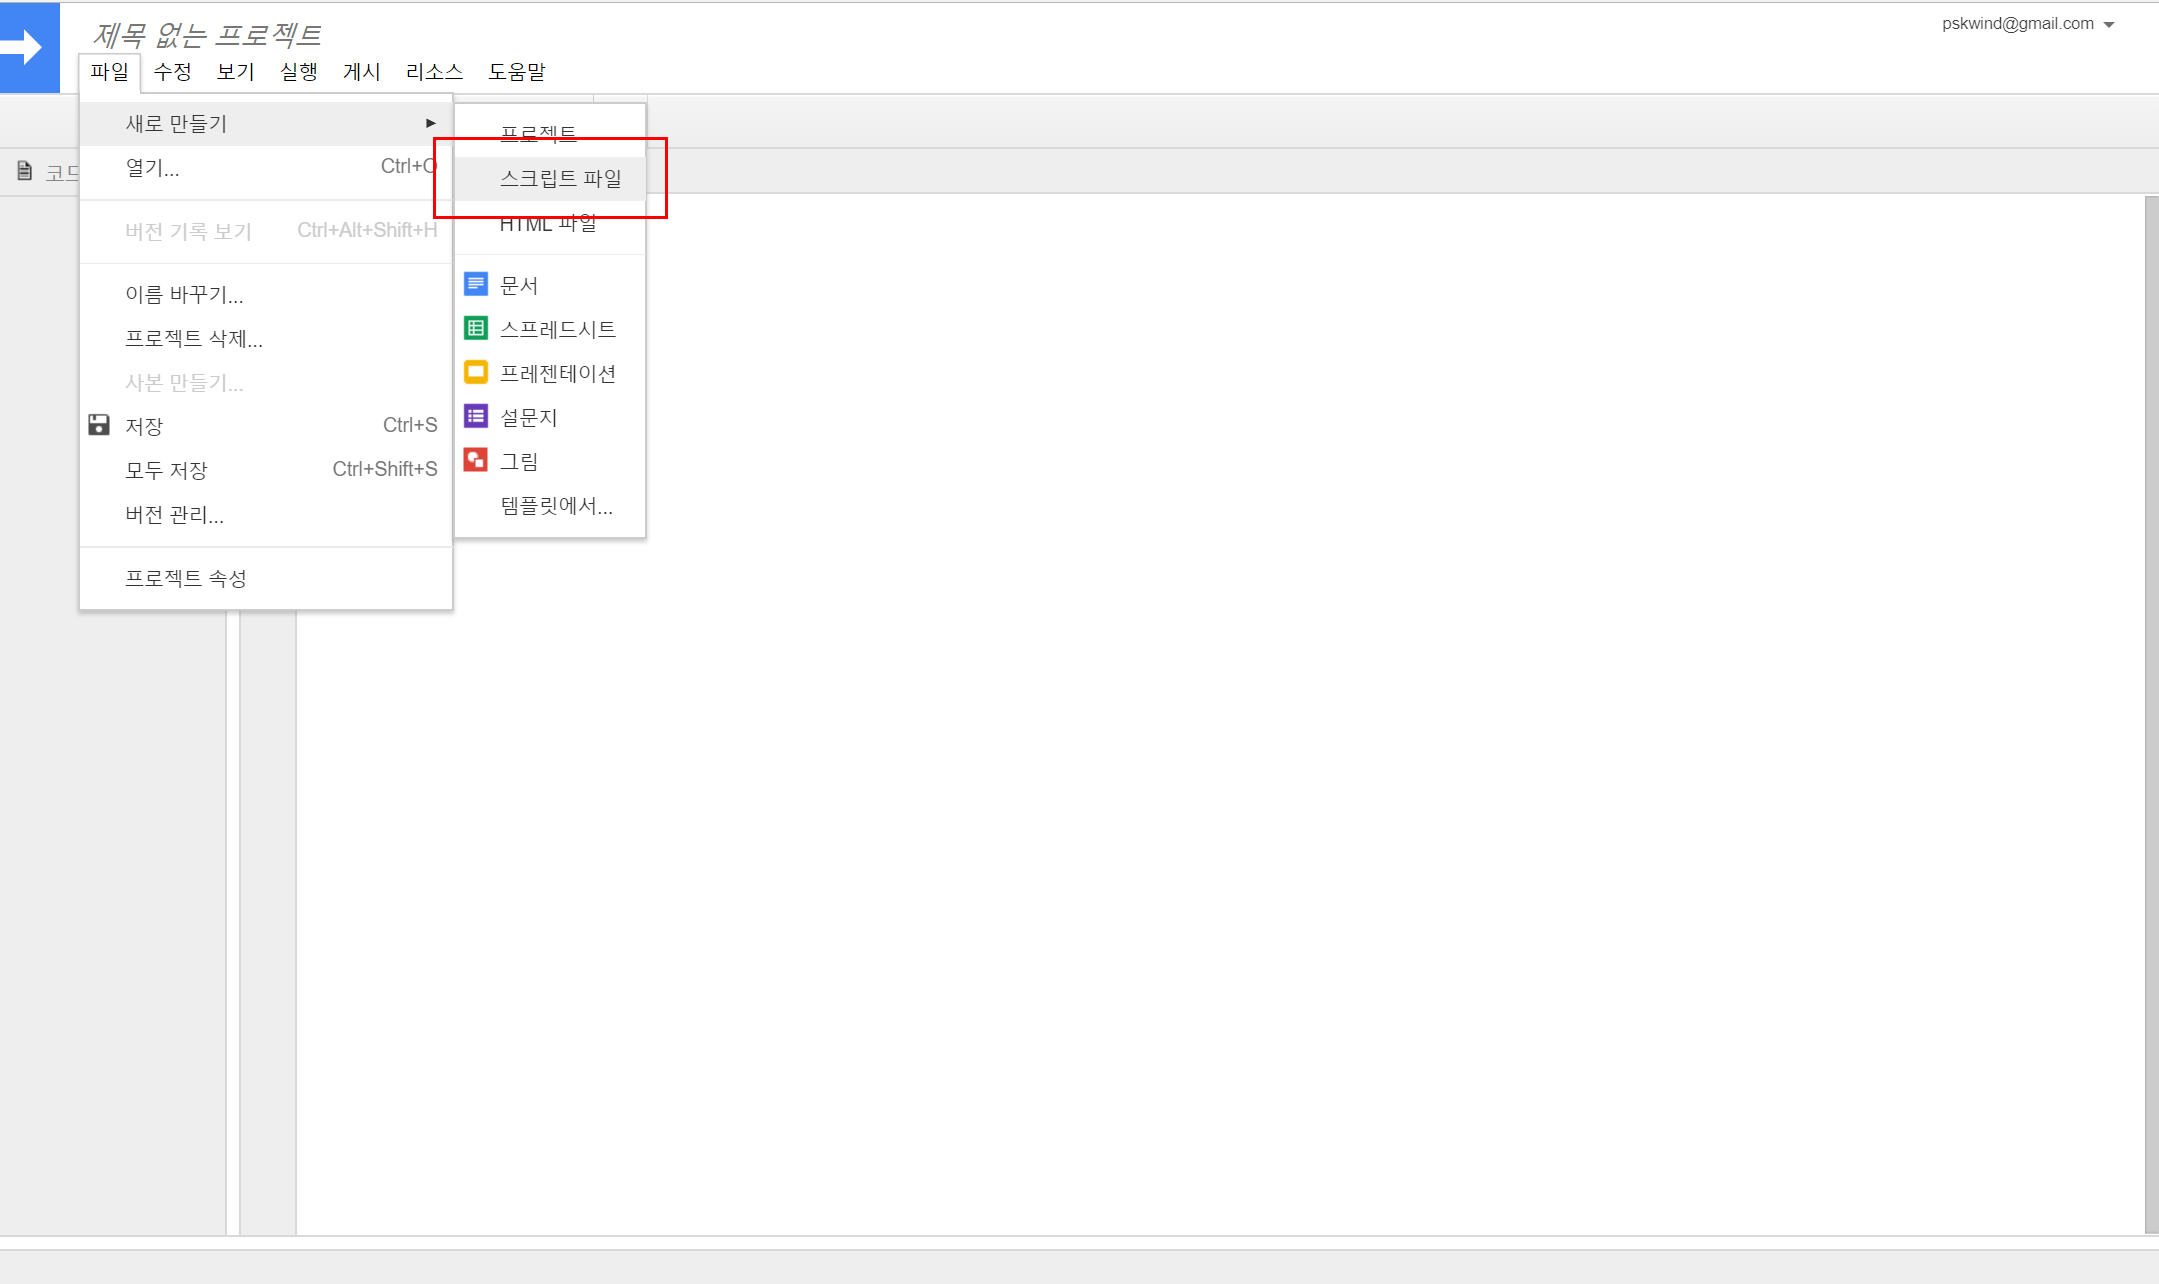2159x1284 pixels.
Task: Open the pskwind@gmail.com account dropdown
Action: (2028, 24)
